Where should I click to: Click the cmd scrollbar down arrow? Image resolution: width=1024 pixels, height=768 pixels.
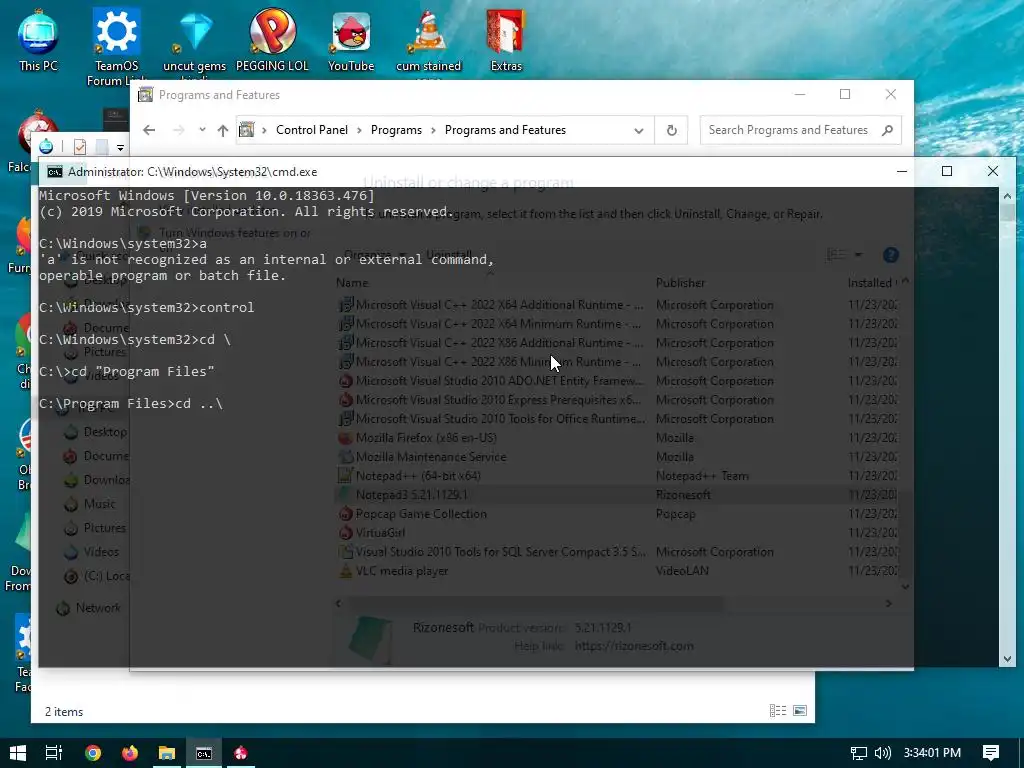(1007, 659)
